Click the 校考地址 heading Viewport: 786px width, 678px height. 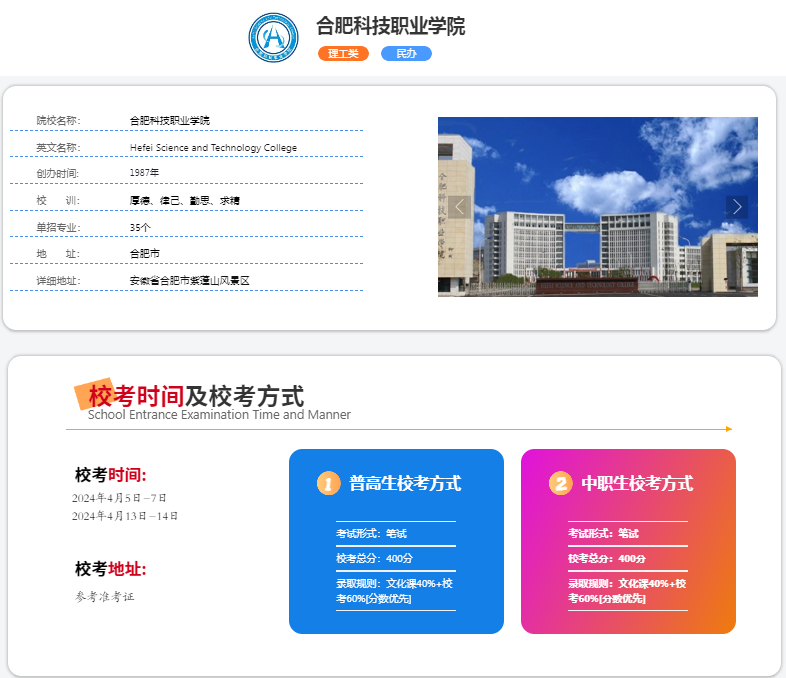pyautogui.click(x=111, y=569)
